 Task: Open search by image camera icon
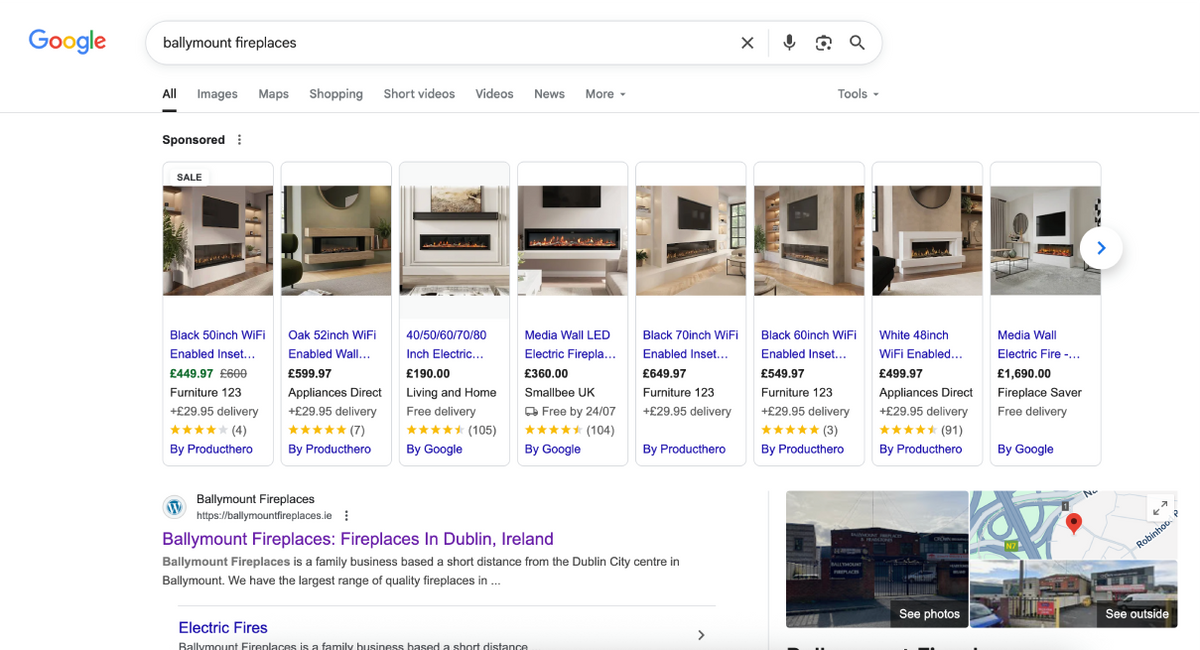(x=823, y=43)
